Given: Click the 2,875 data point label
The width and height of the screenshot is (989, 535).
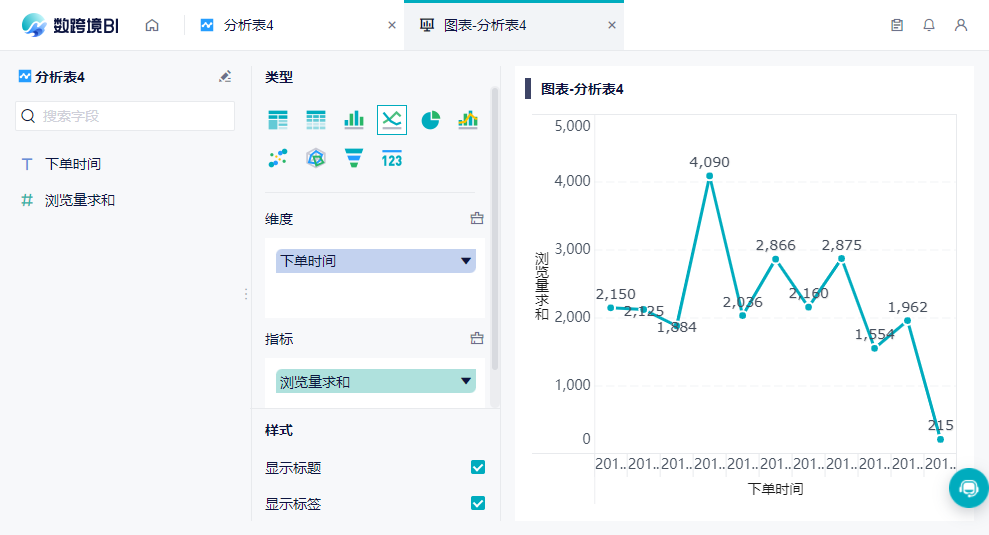Looking at the screenshot, I should (841, 245).
